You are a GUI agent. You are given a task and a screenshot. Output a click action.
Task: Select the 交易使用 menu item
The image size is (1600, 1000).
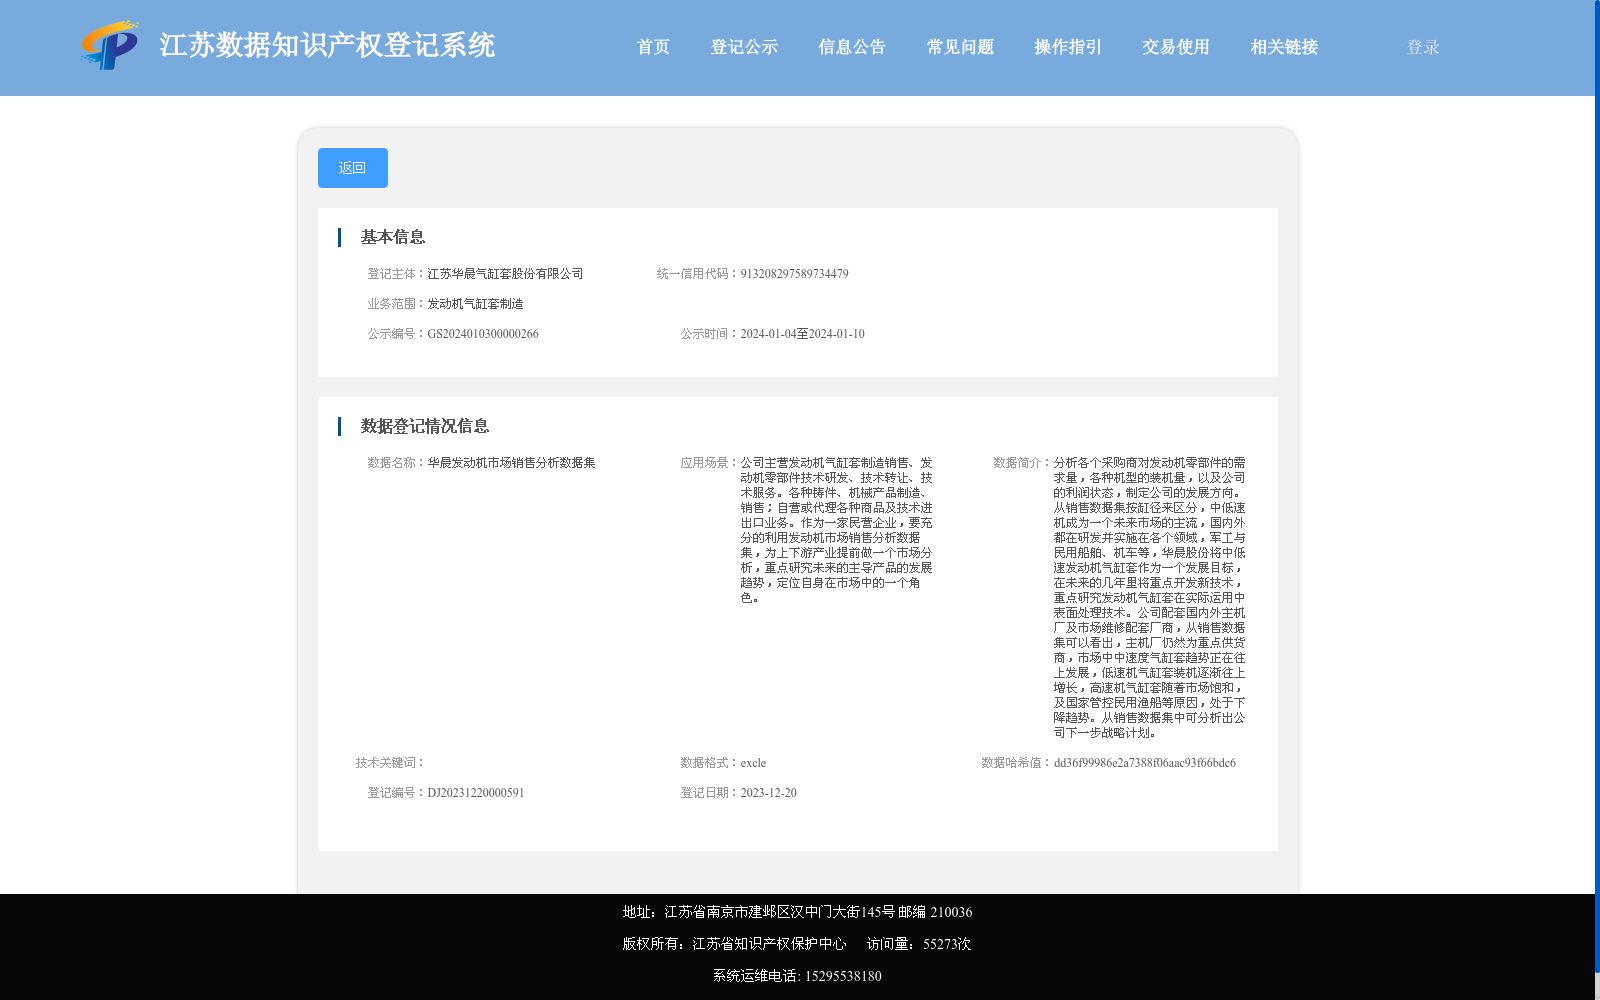pyautogui.click(x=1176, y=47)
